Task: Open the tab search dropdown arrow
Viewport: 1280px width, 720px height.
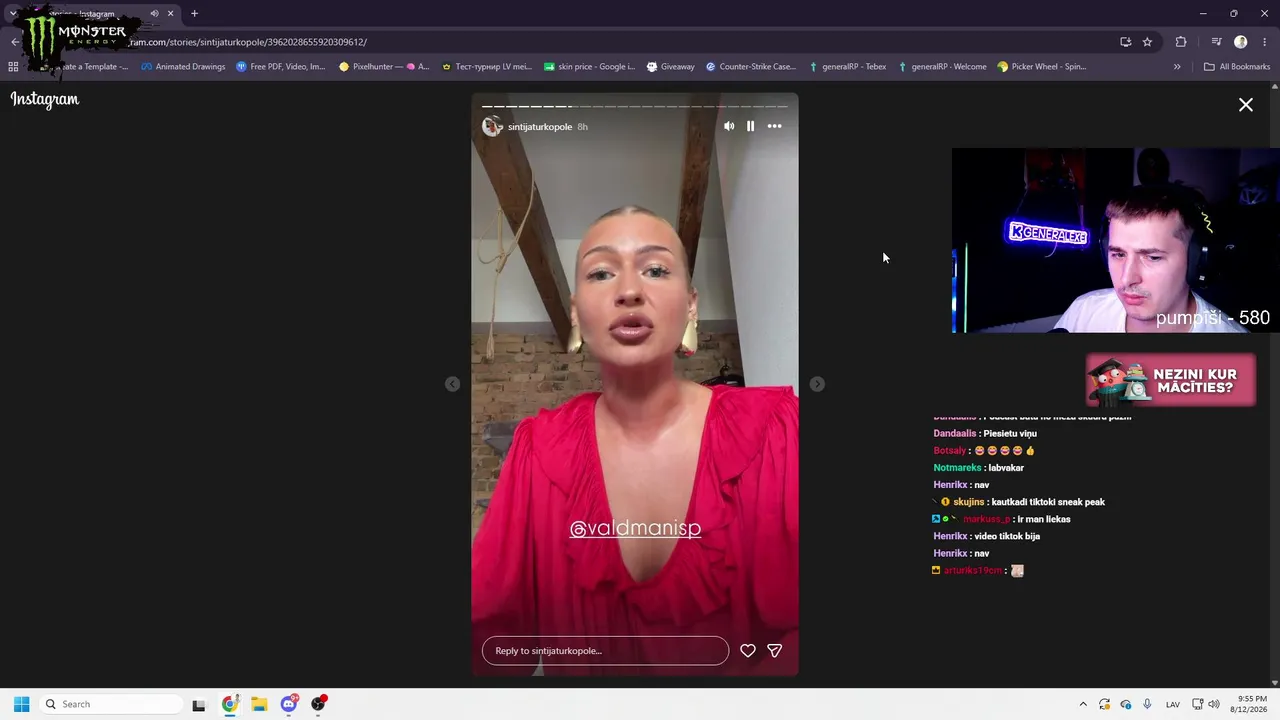Action: pos(12,14)
